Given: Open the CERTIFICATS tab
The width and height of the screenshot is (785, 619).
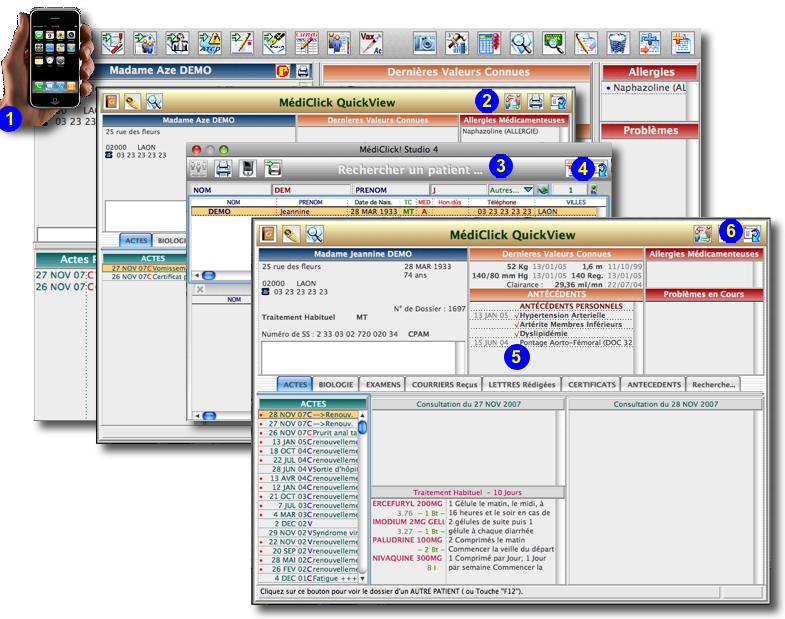Looking at the screenshot, I should 591,384.
